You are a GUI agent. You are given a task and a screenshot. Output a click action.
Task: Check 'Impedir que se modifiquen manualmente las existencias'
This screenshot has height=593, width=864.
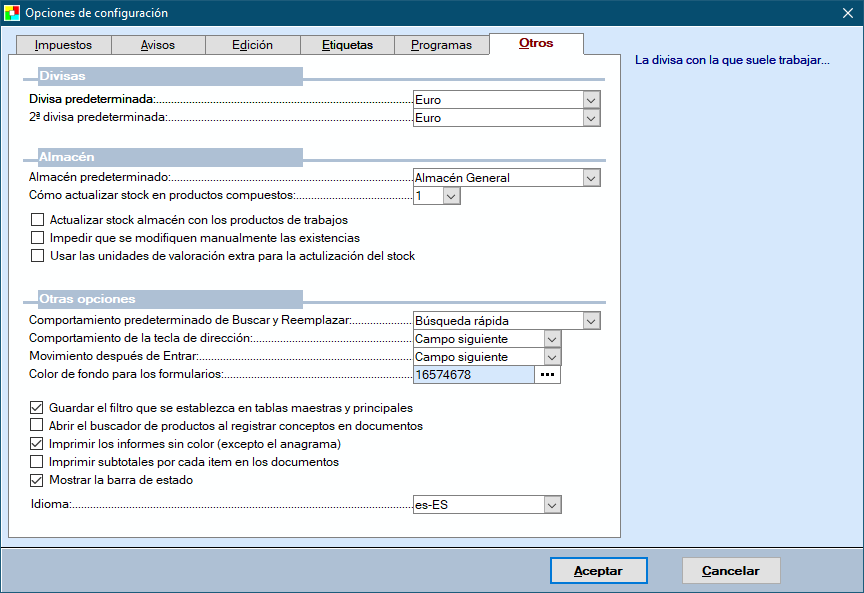(x=38, y=238)
